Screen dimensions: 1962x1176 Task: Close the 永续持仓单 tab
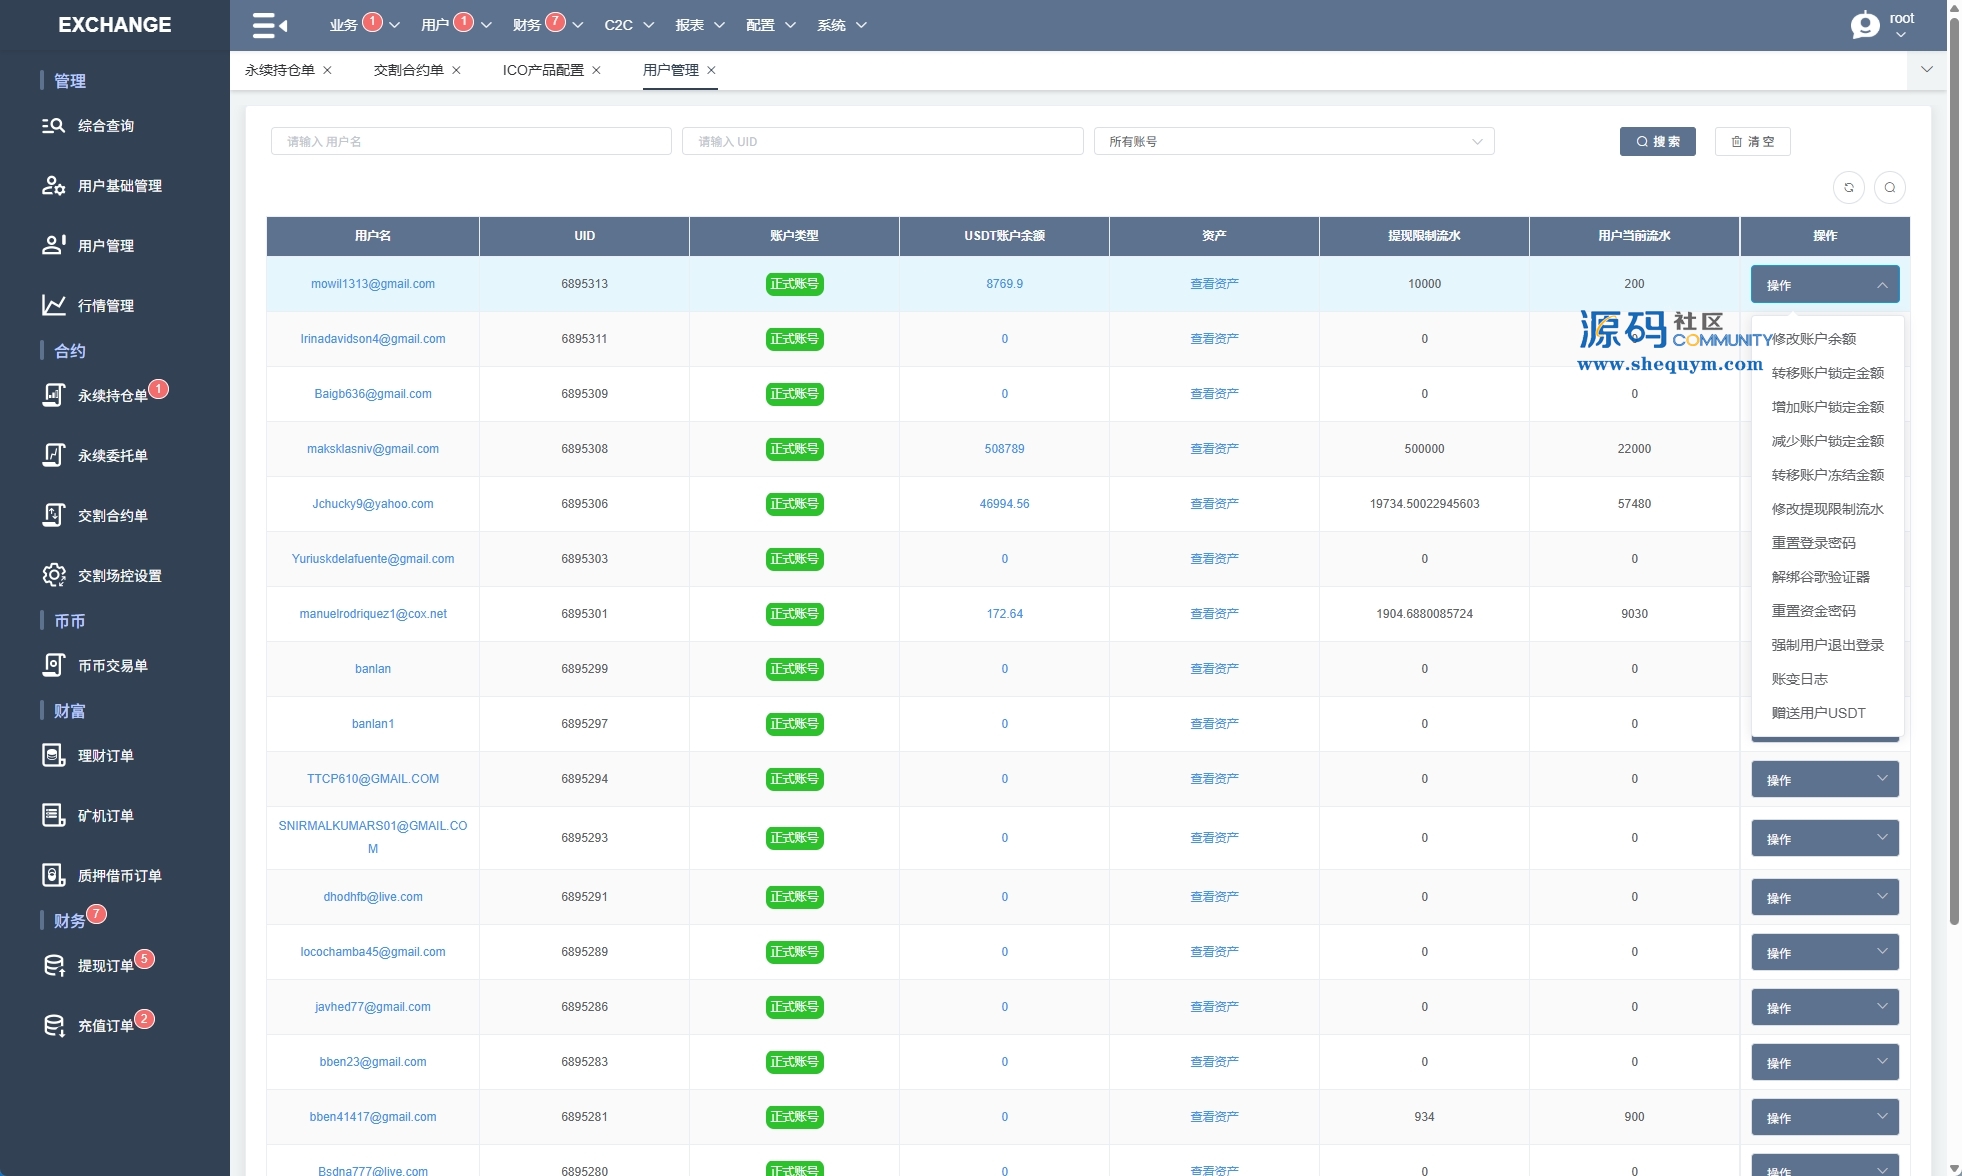327,70
